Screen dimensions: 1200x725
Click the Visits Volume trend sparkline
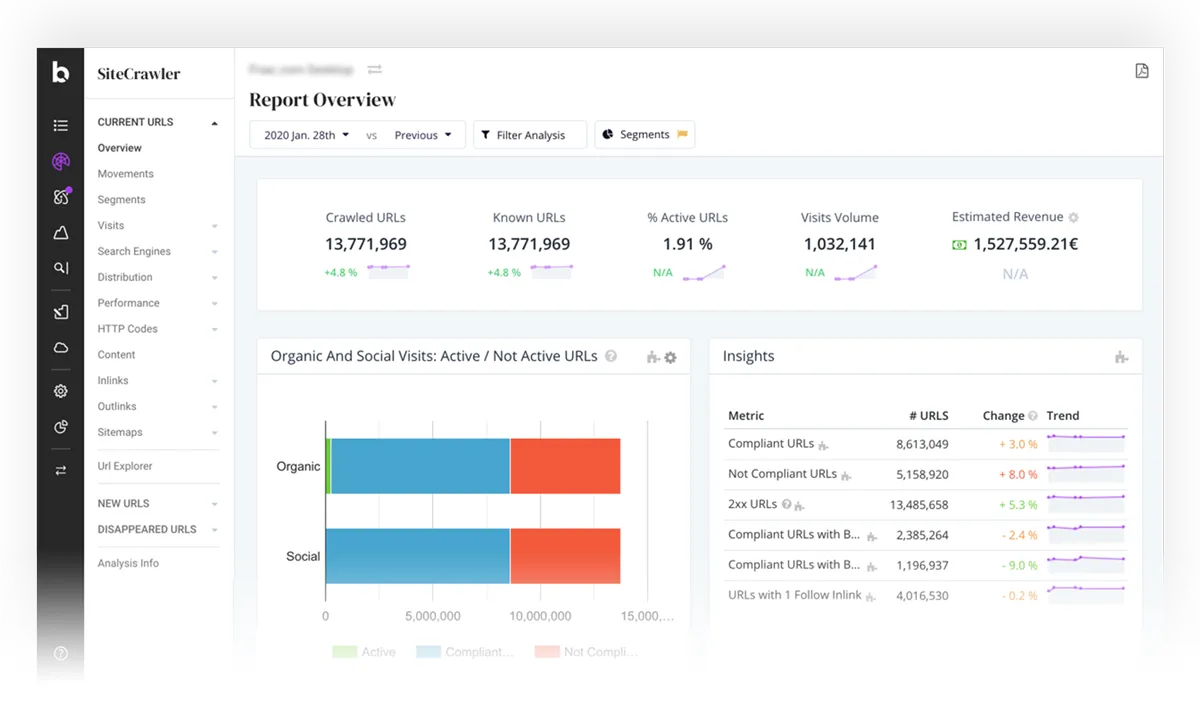click(858, 272)
